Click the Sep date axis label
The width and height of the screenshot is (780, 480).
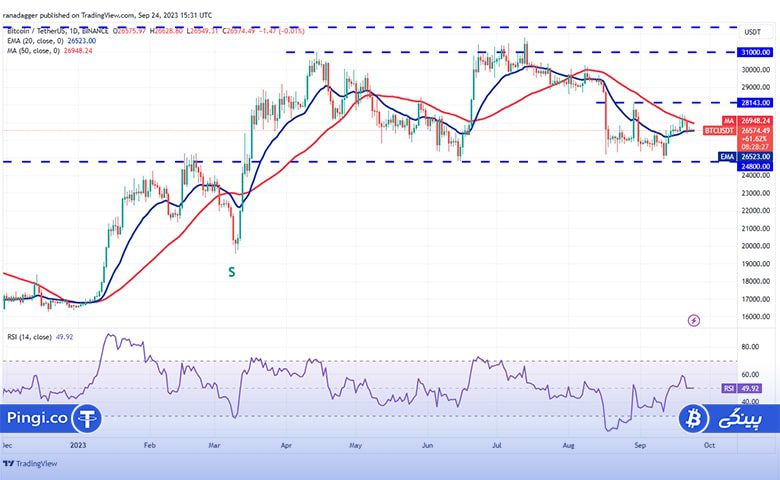(x=640, y=445)
